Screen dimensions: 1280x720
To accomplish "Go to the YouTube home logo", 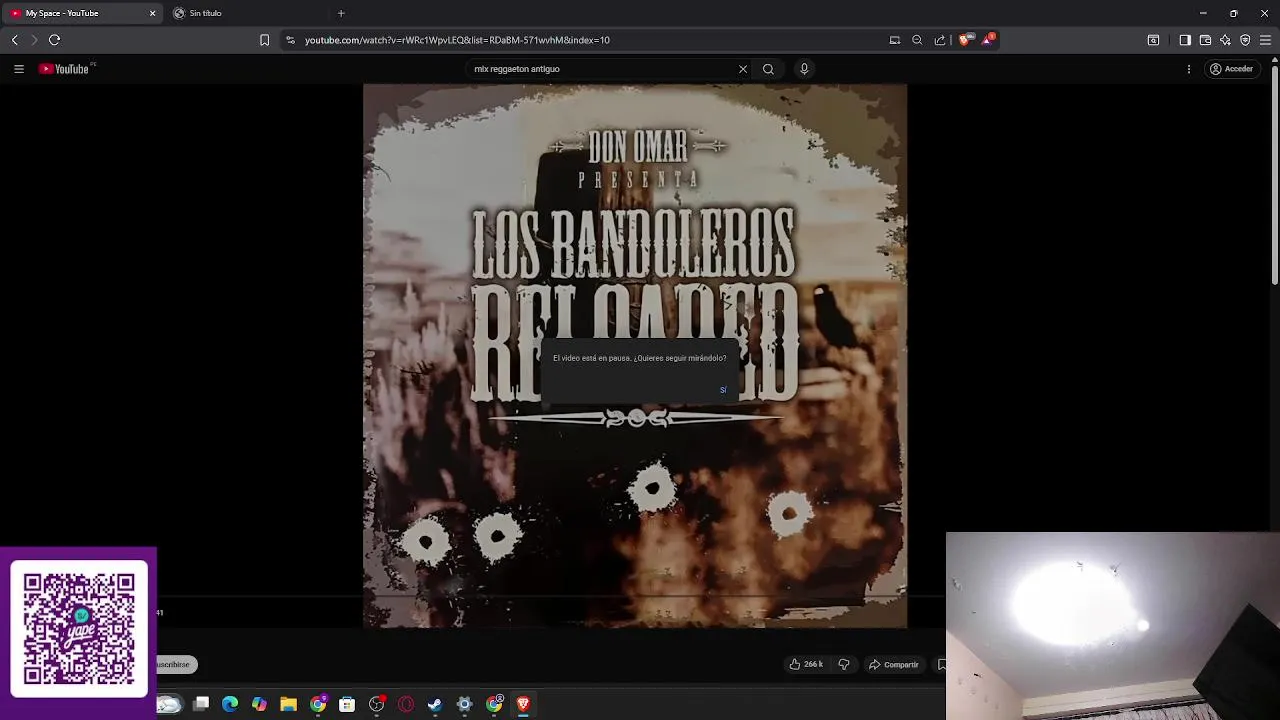I will [x=66, y=69].
